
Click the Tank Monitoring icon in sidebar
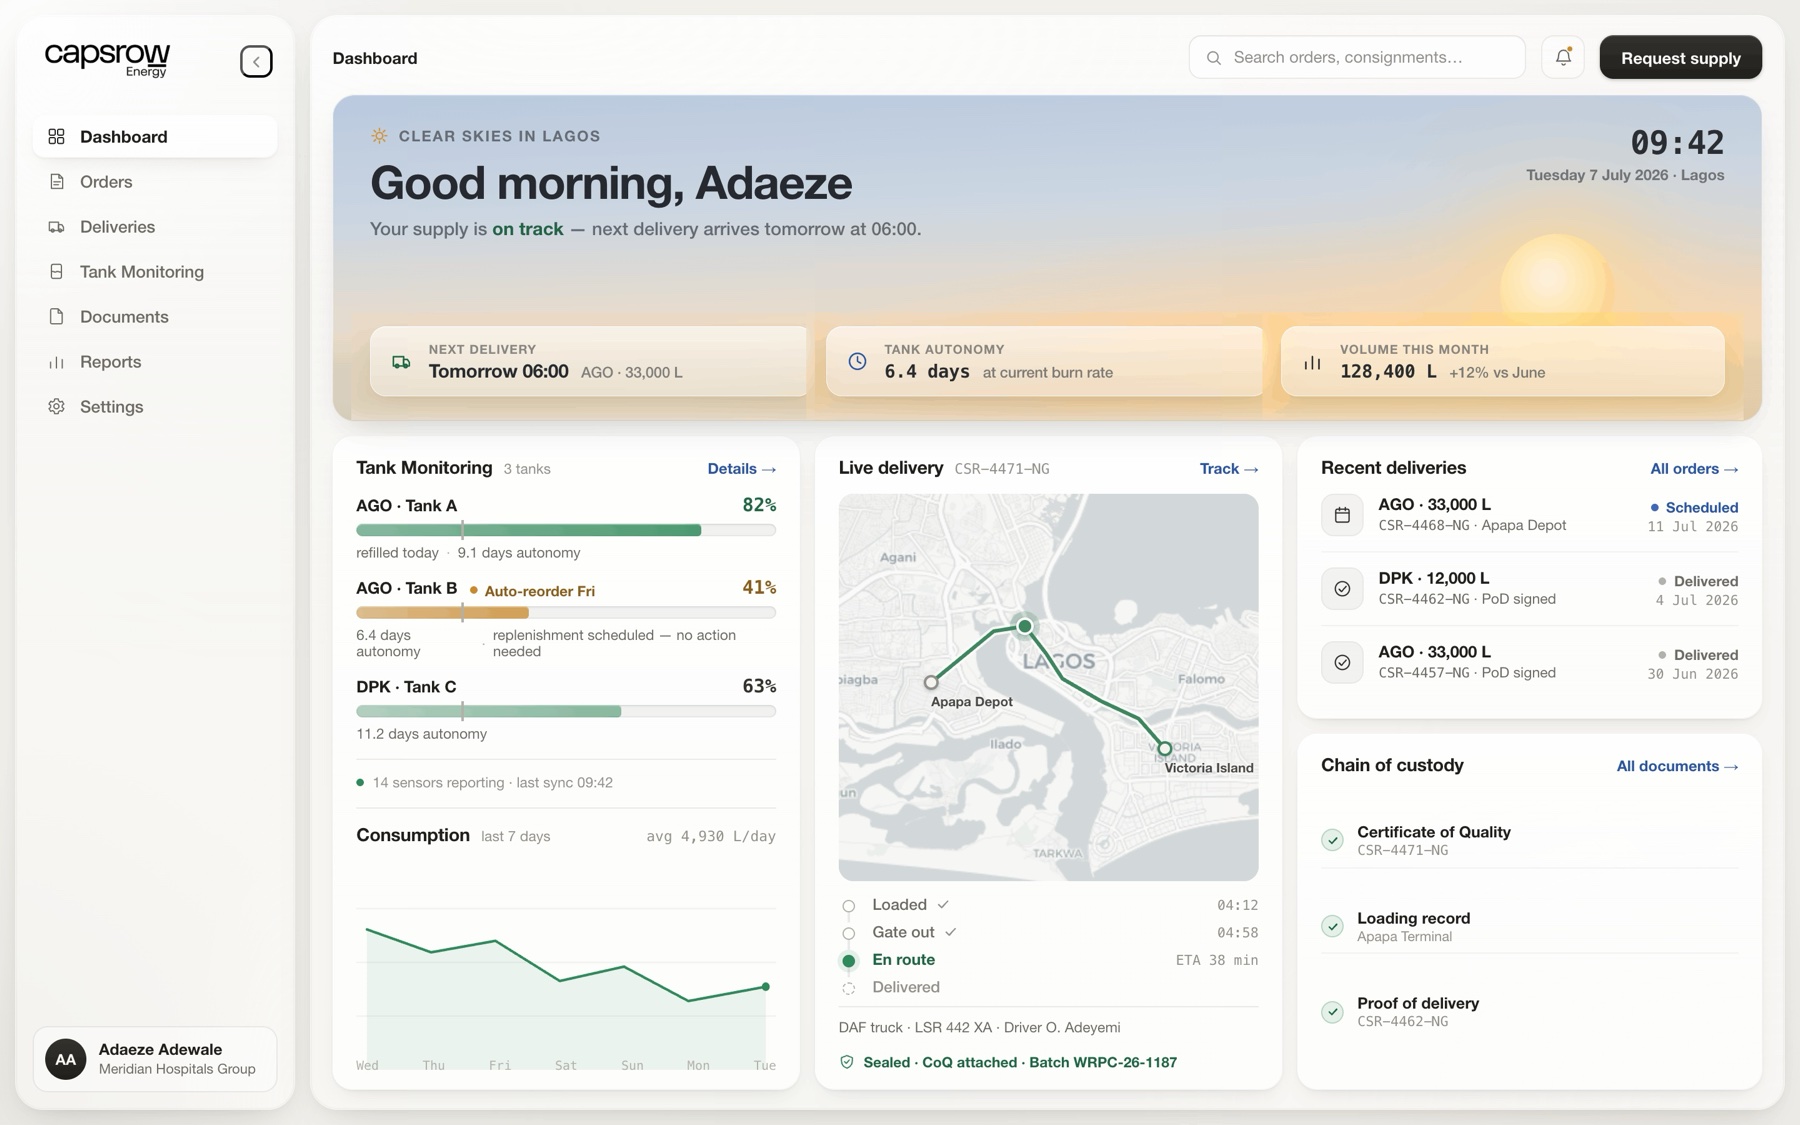click(56, 271)
